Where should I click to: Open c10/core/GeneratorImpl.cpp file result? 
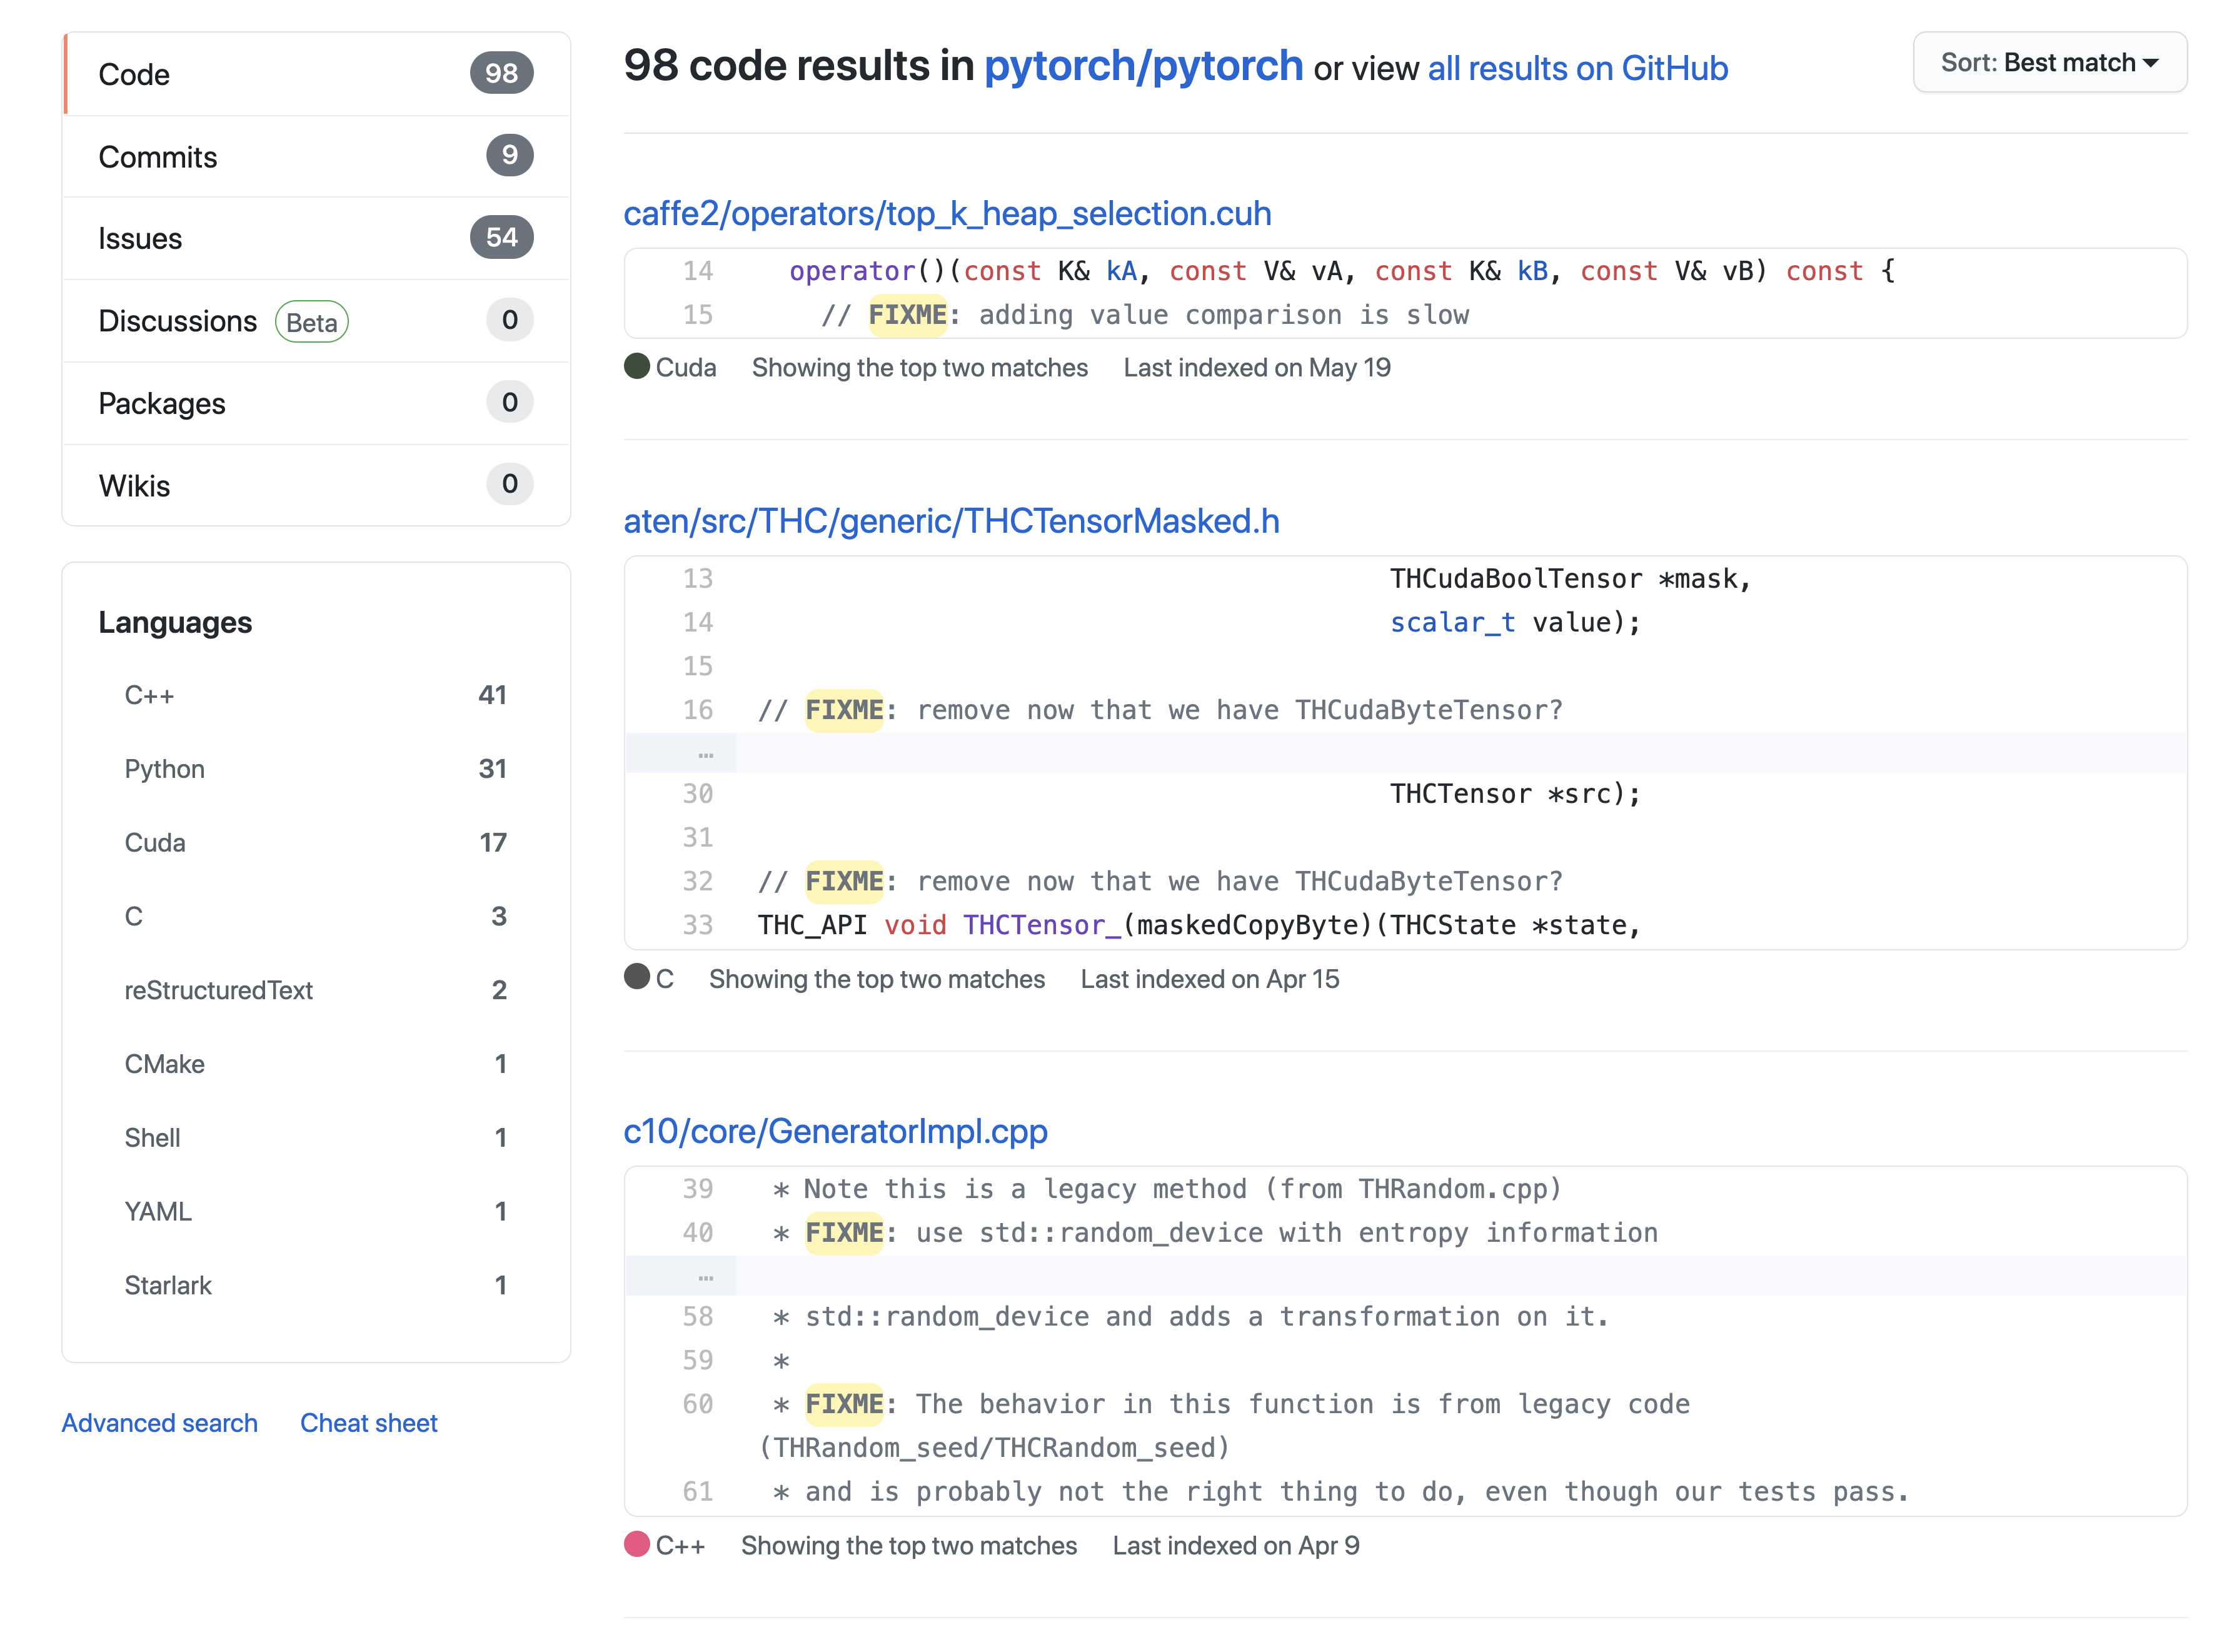tap(835, 1131)
